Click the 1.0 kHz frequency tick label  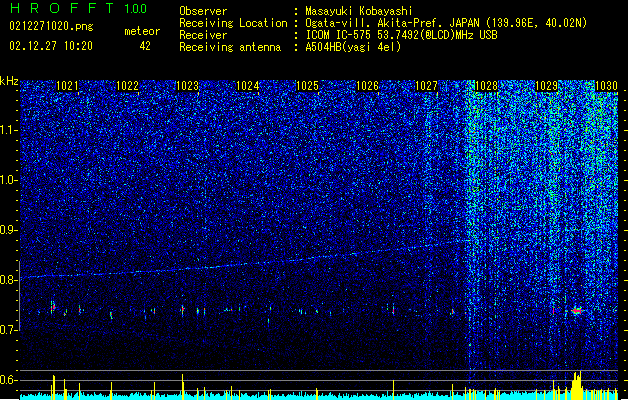(9, 180)
